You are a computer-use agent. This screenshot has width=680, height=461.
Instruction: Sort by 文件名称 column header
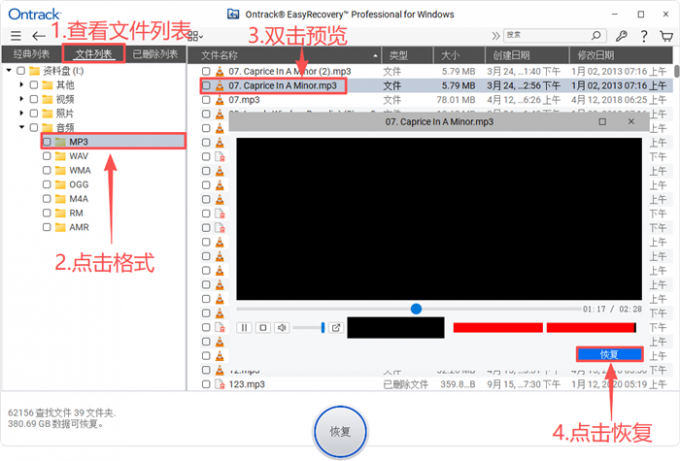[284, 55]
